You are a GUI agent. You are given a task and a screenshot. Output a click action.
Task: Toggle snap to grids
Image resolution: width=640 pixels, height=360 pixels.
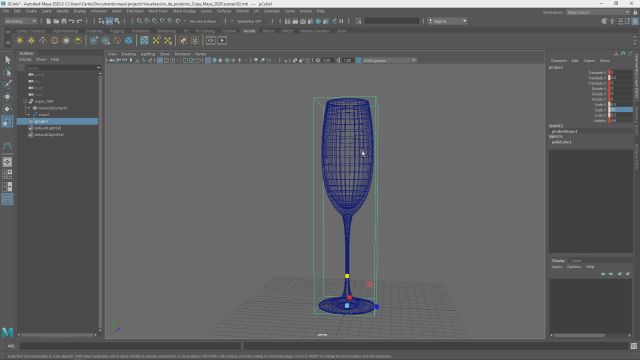[139, 21]
